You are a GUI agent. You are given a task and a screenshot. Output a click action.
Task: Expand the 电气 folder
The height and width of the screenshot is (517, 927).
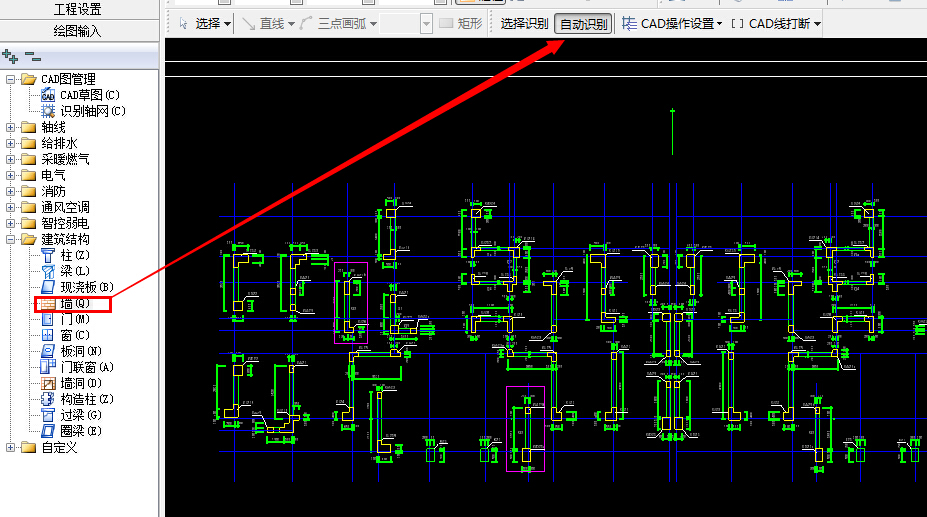click(x=10, y=175)
